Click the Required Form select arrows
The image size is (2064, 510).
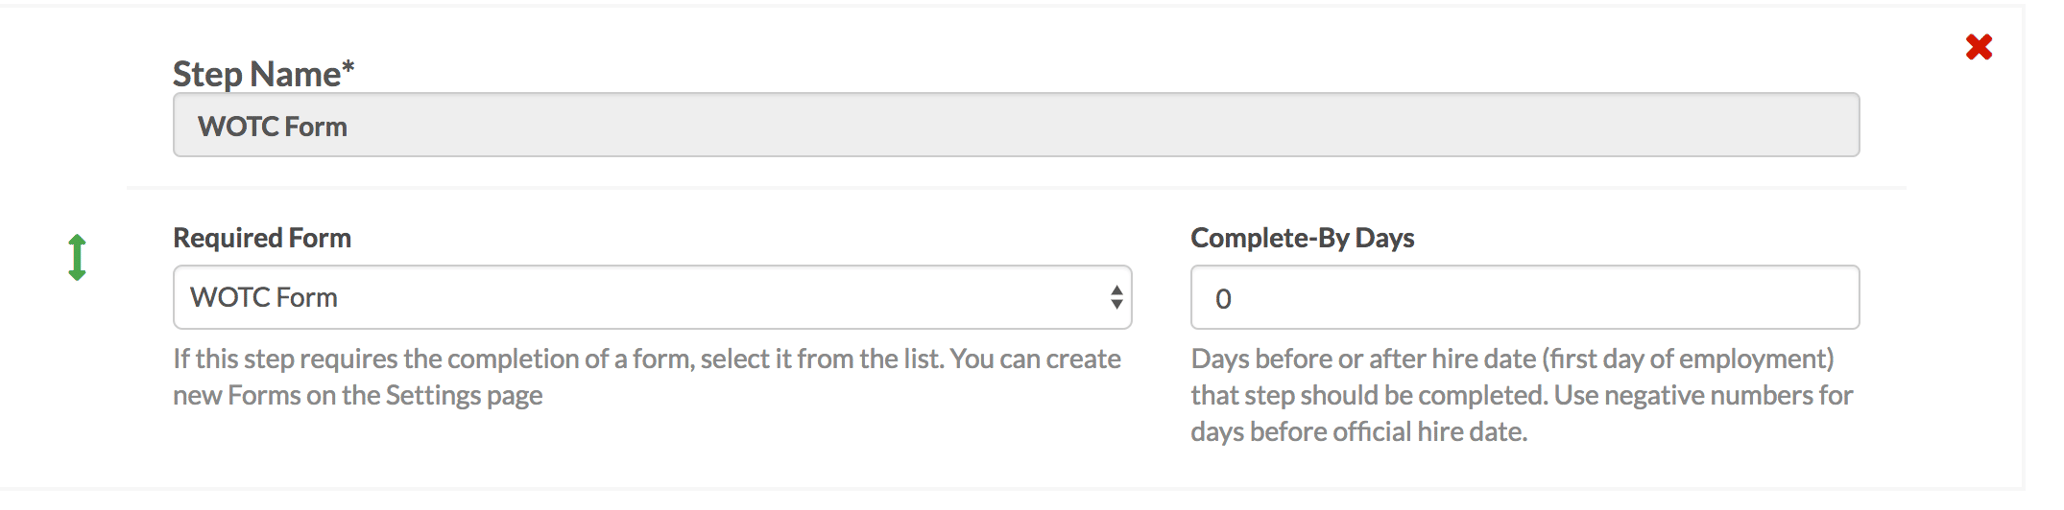point(1116,297)
